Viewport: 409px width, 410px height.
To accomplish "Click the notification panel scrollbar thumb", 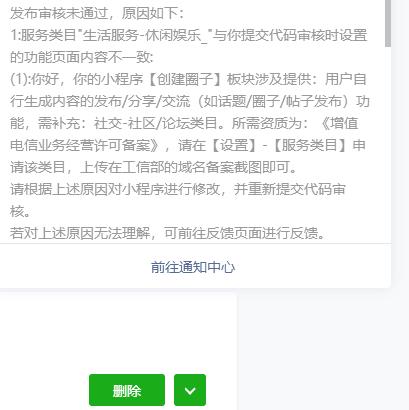I will 388,23.
